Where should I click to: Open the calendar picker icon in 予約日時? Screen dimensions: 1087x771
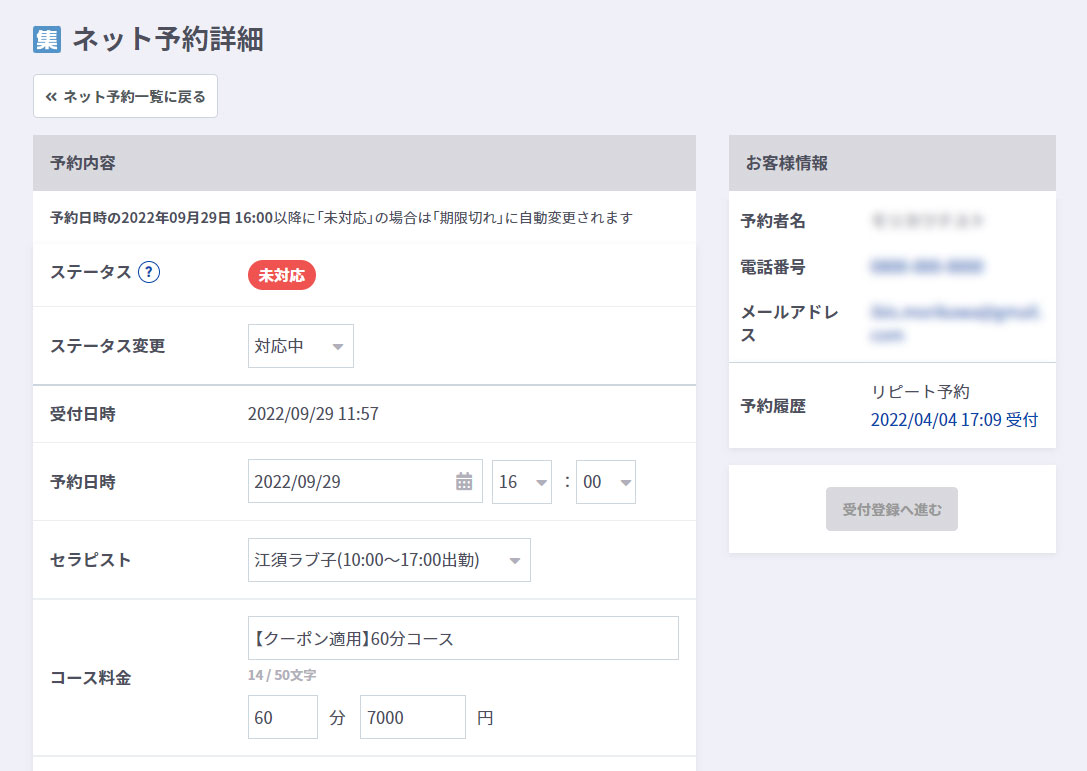(464, 482)
